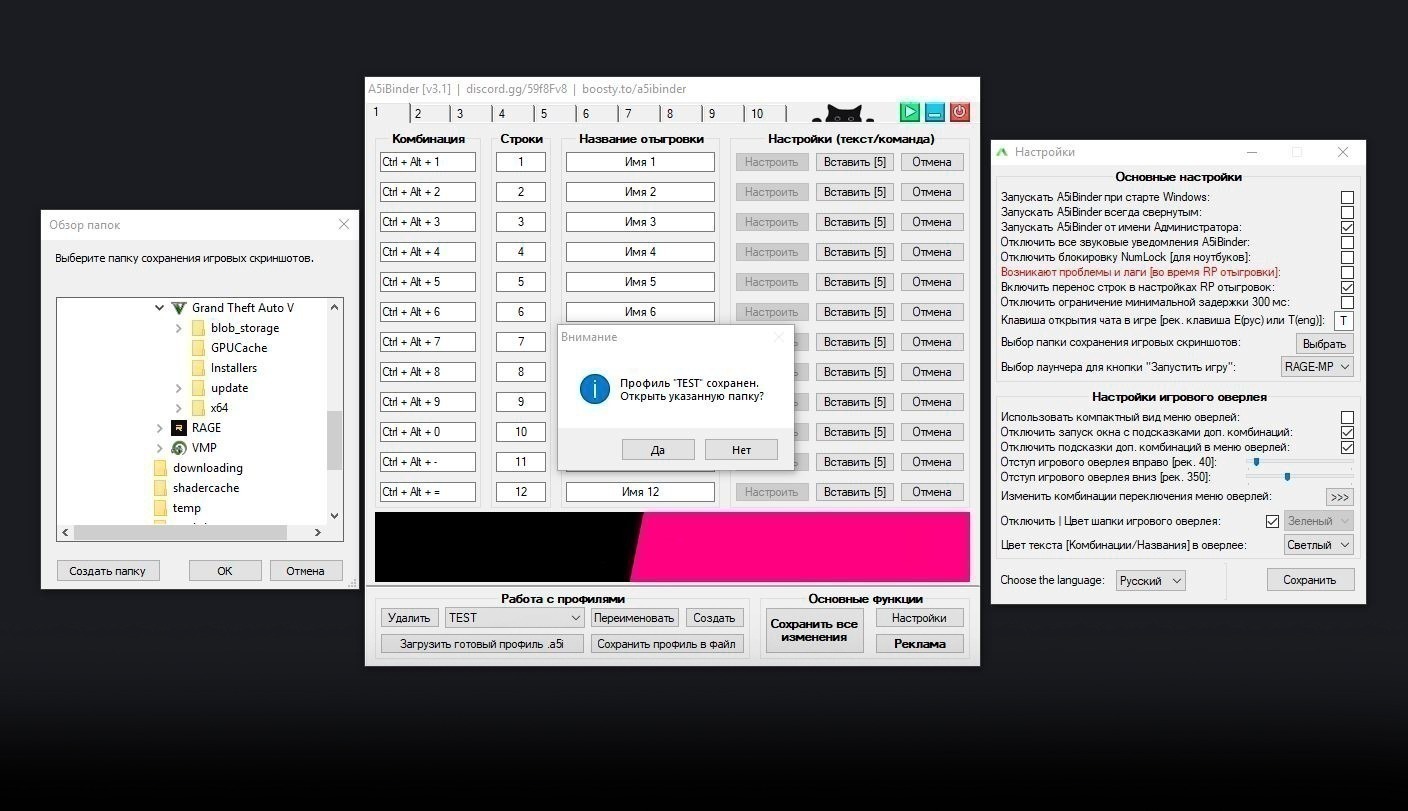This screenshot has width=1408, height=811.
Task: Click Нет in the Внимание dialog
Action: (x=741, y=450)
